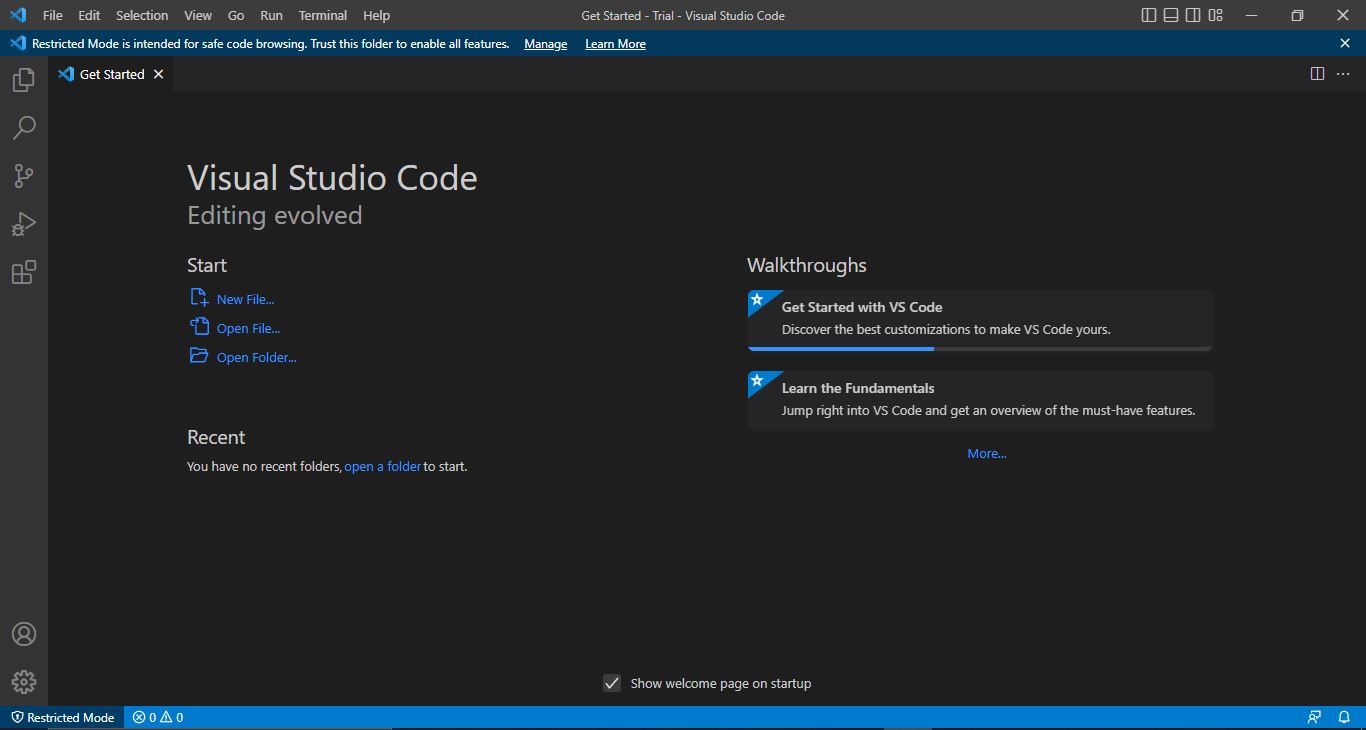Click errors and warnings count in status bar
The image size is (1366, 730).
158,717
